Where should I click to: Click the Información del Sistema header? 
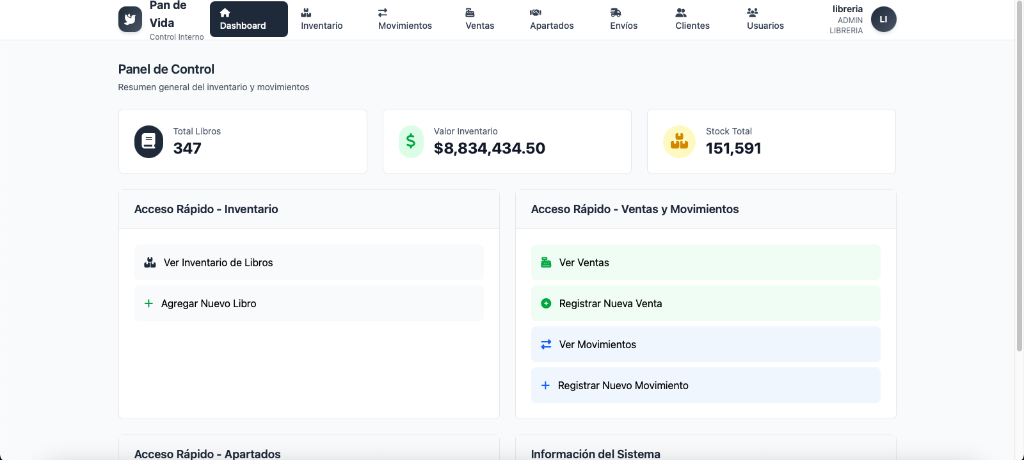point(596,453)
